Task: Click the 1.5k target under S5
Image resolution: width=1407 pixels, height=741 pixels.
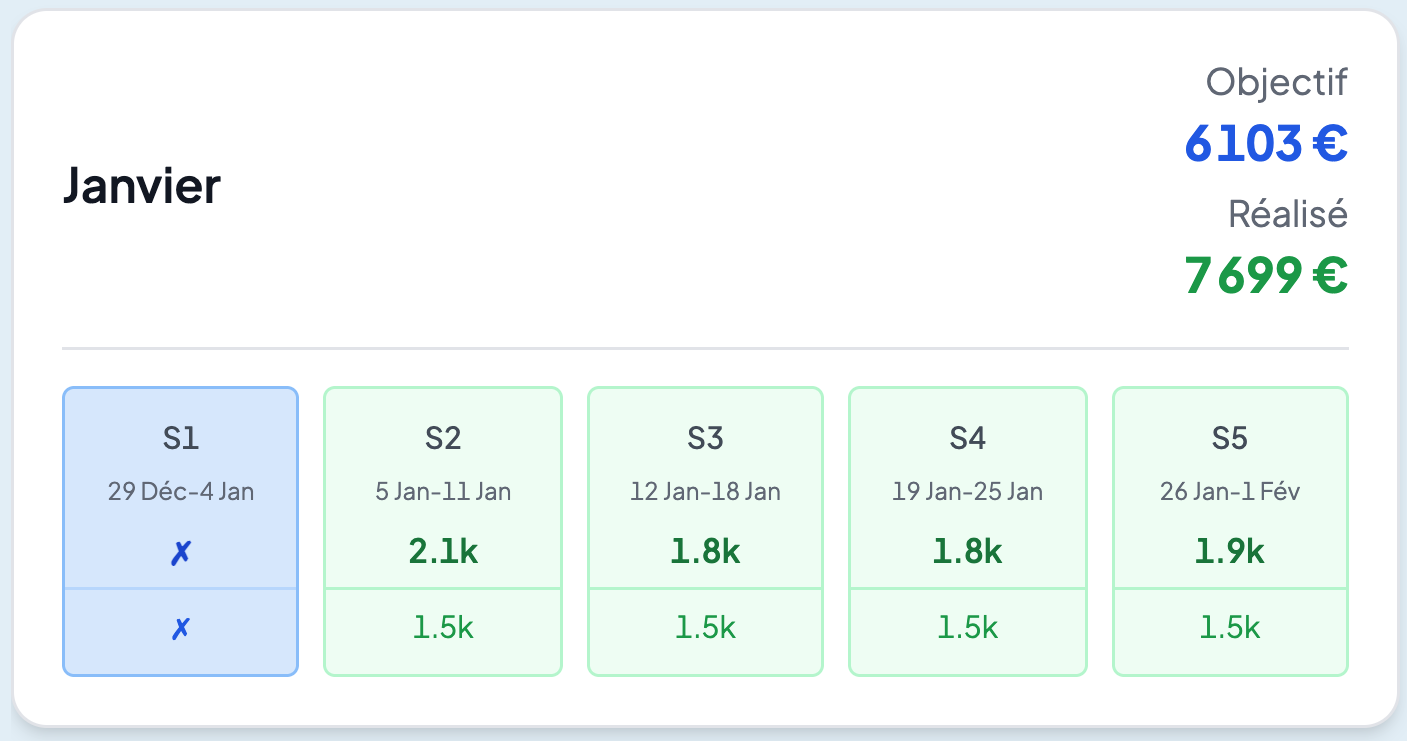Action: tap(1230, 627)
